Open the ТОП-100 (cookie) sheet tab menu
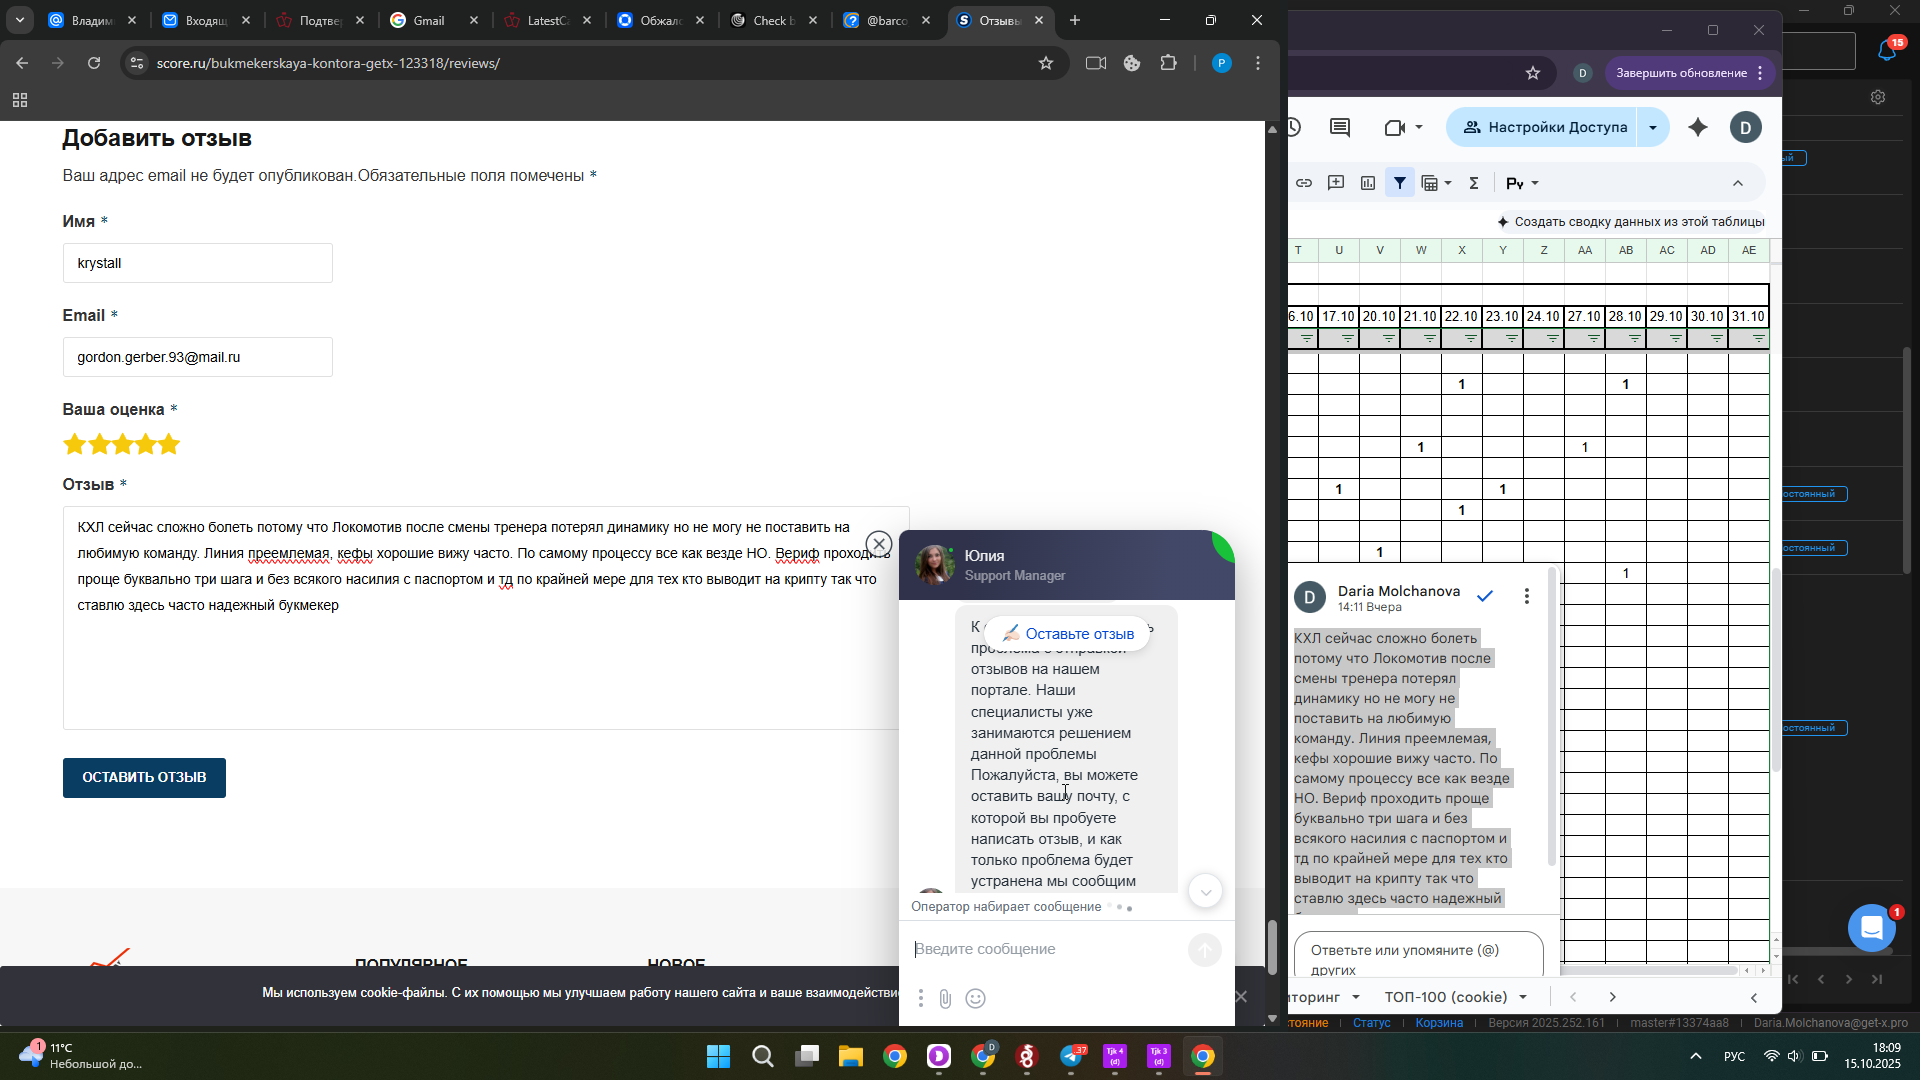Viewport: 1920px width, 1080px height. pos(1523,997)
